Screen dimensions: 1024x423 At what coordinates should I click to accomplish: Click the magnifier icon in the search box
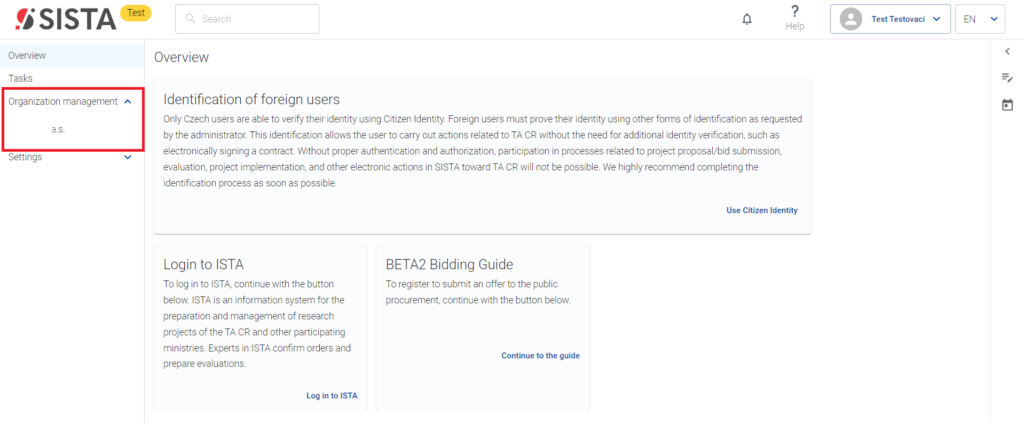coord(191,19)
